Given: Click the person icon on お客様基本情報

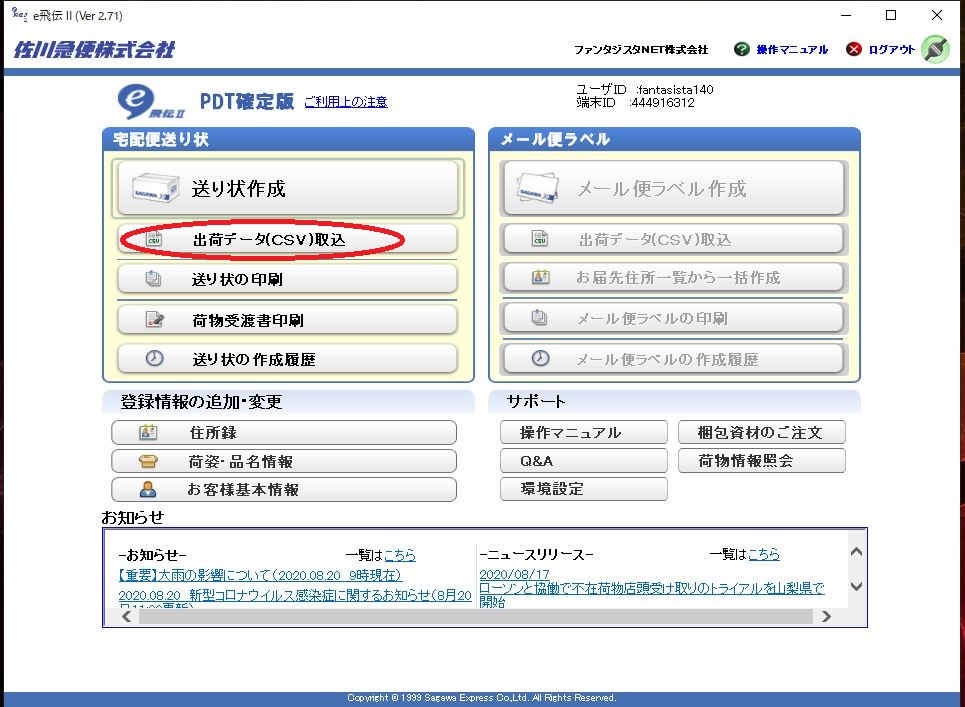Looking at the screenshot, I should pyautogui.click(x=148, y=490).
